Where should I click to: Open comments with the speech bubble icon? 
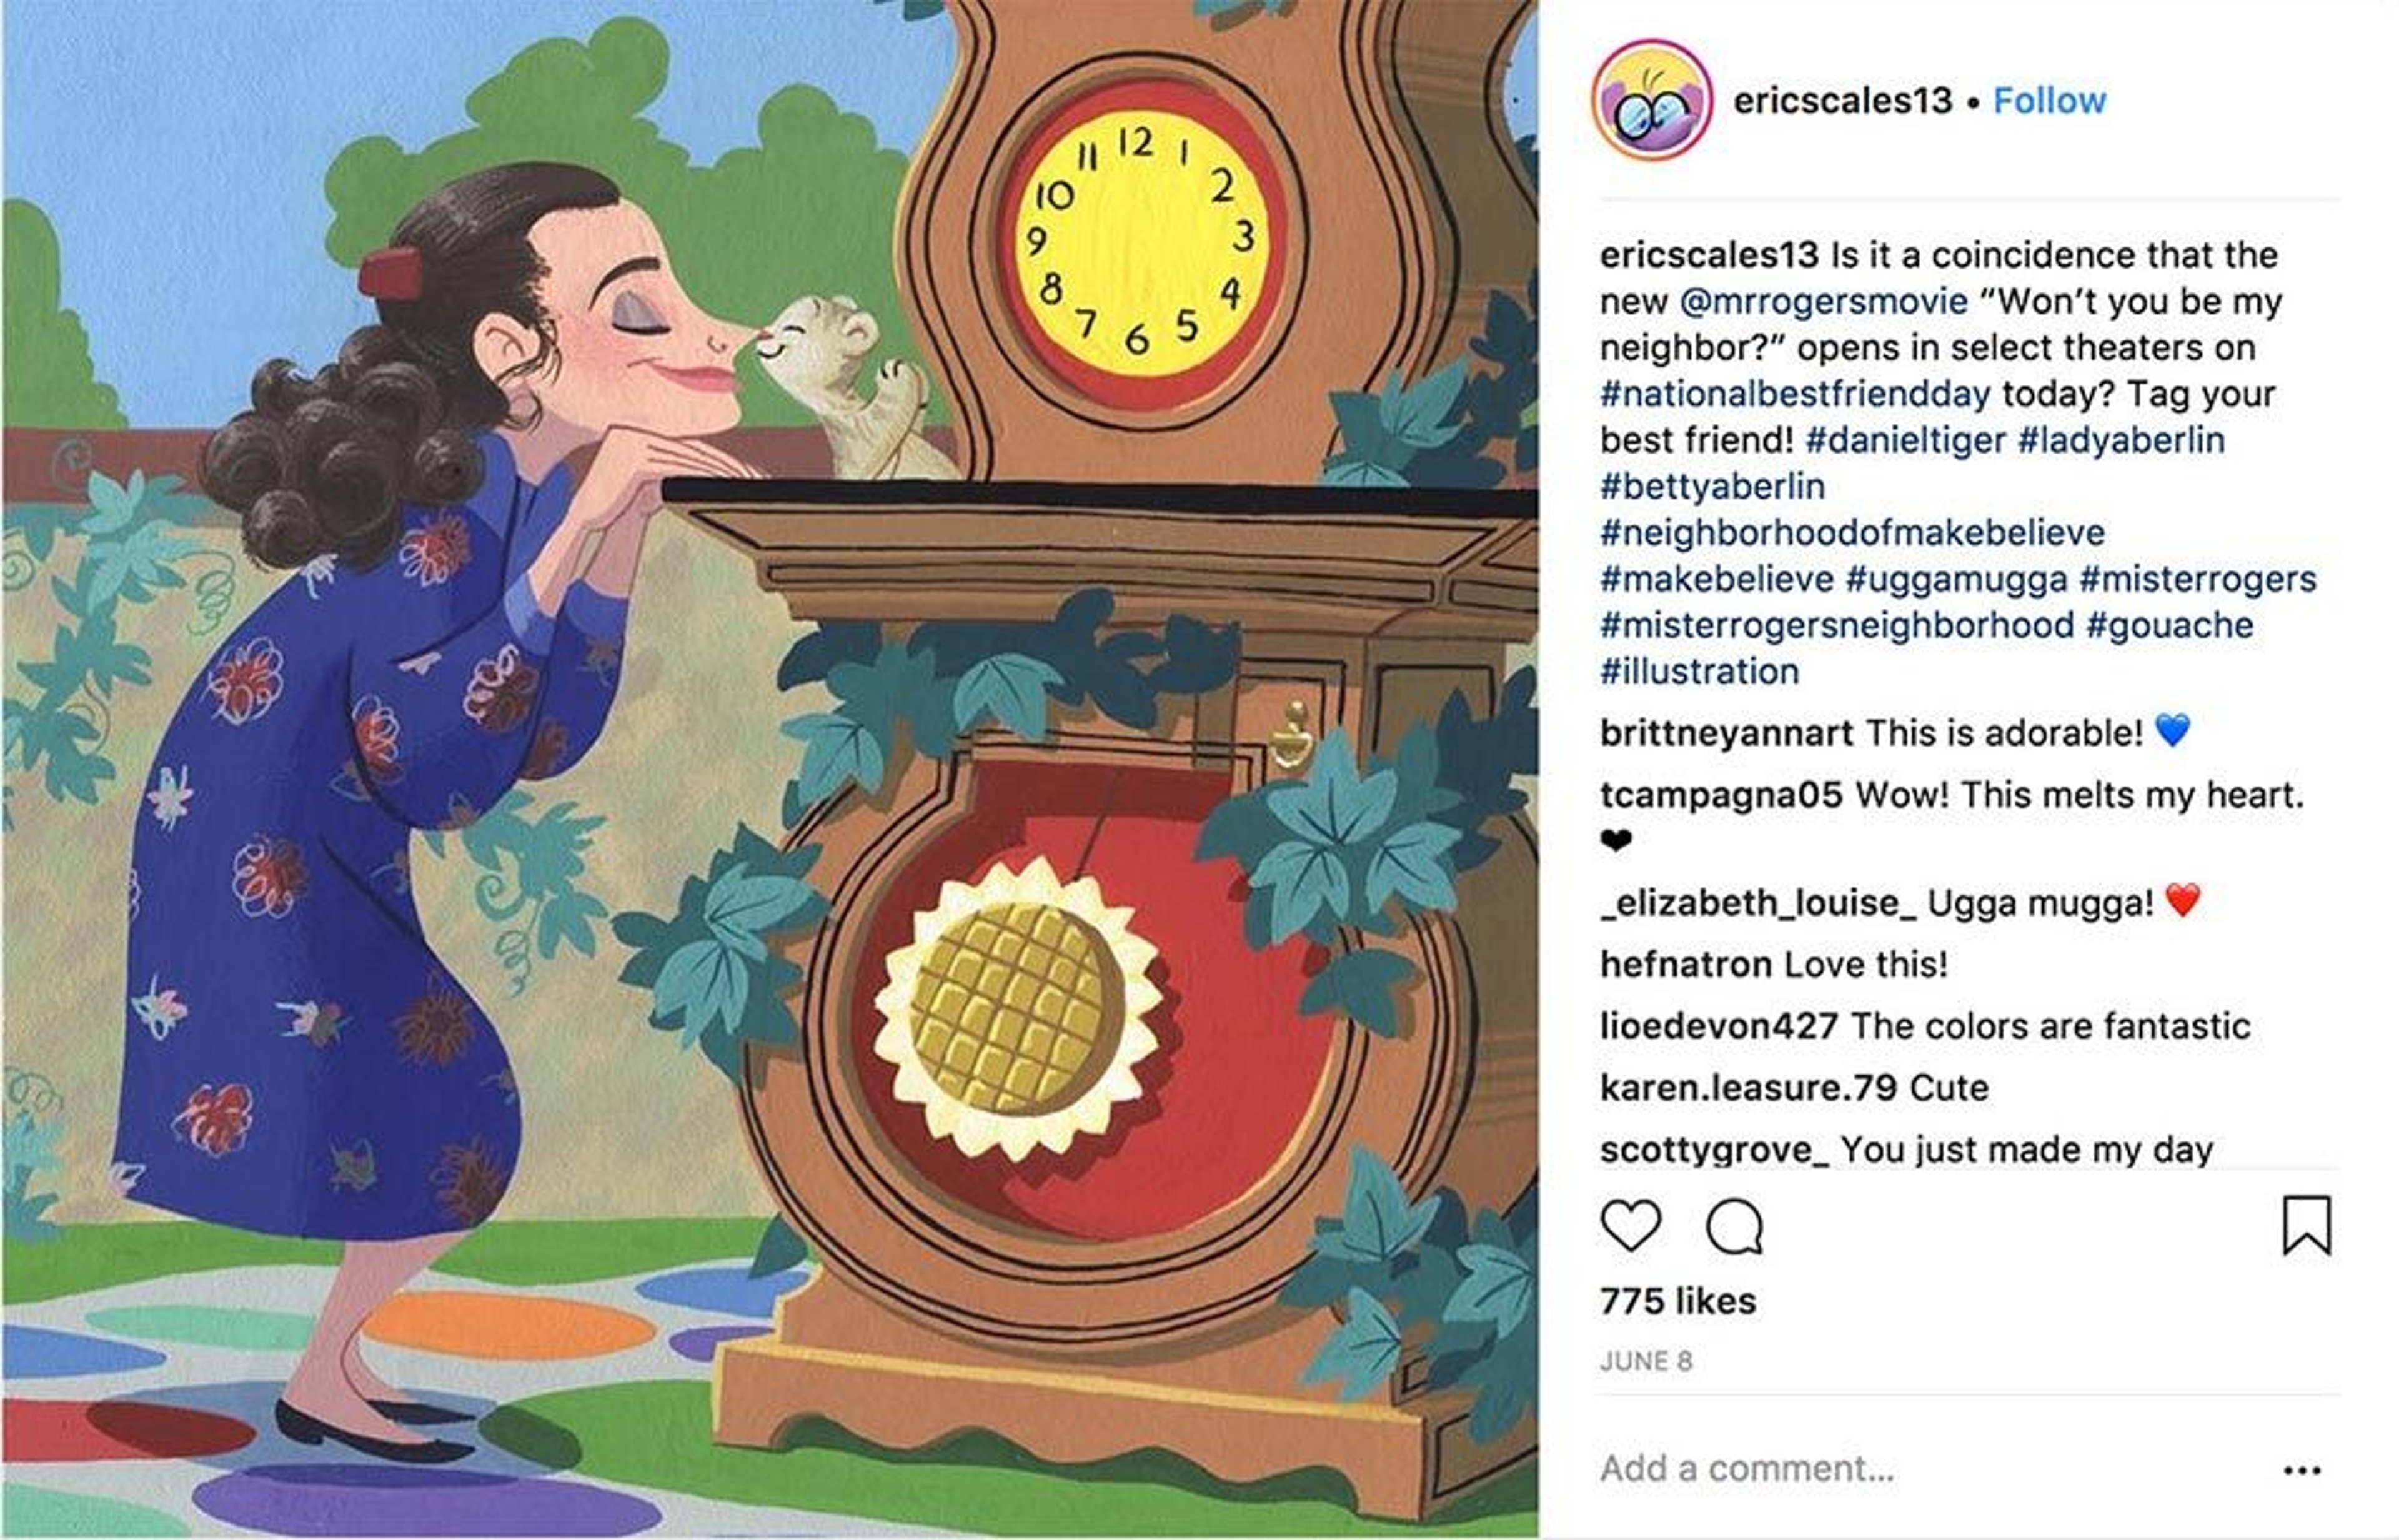pyautogui.click(x=1735, y=1225)
